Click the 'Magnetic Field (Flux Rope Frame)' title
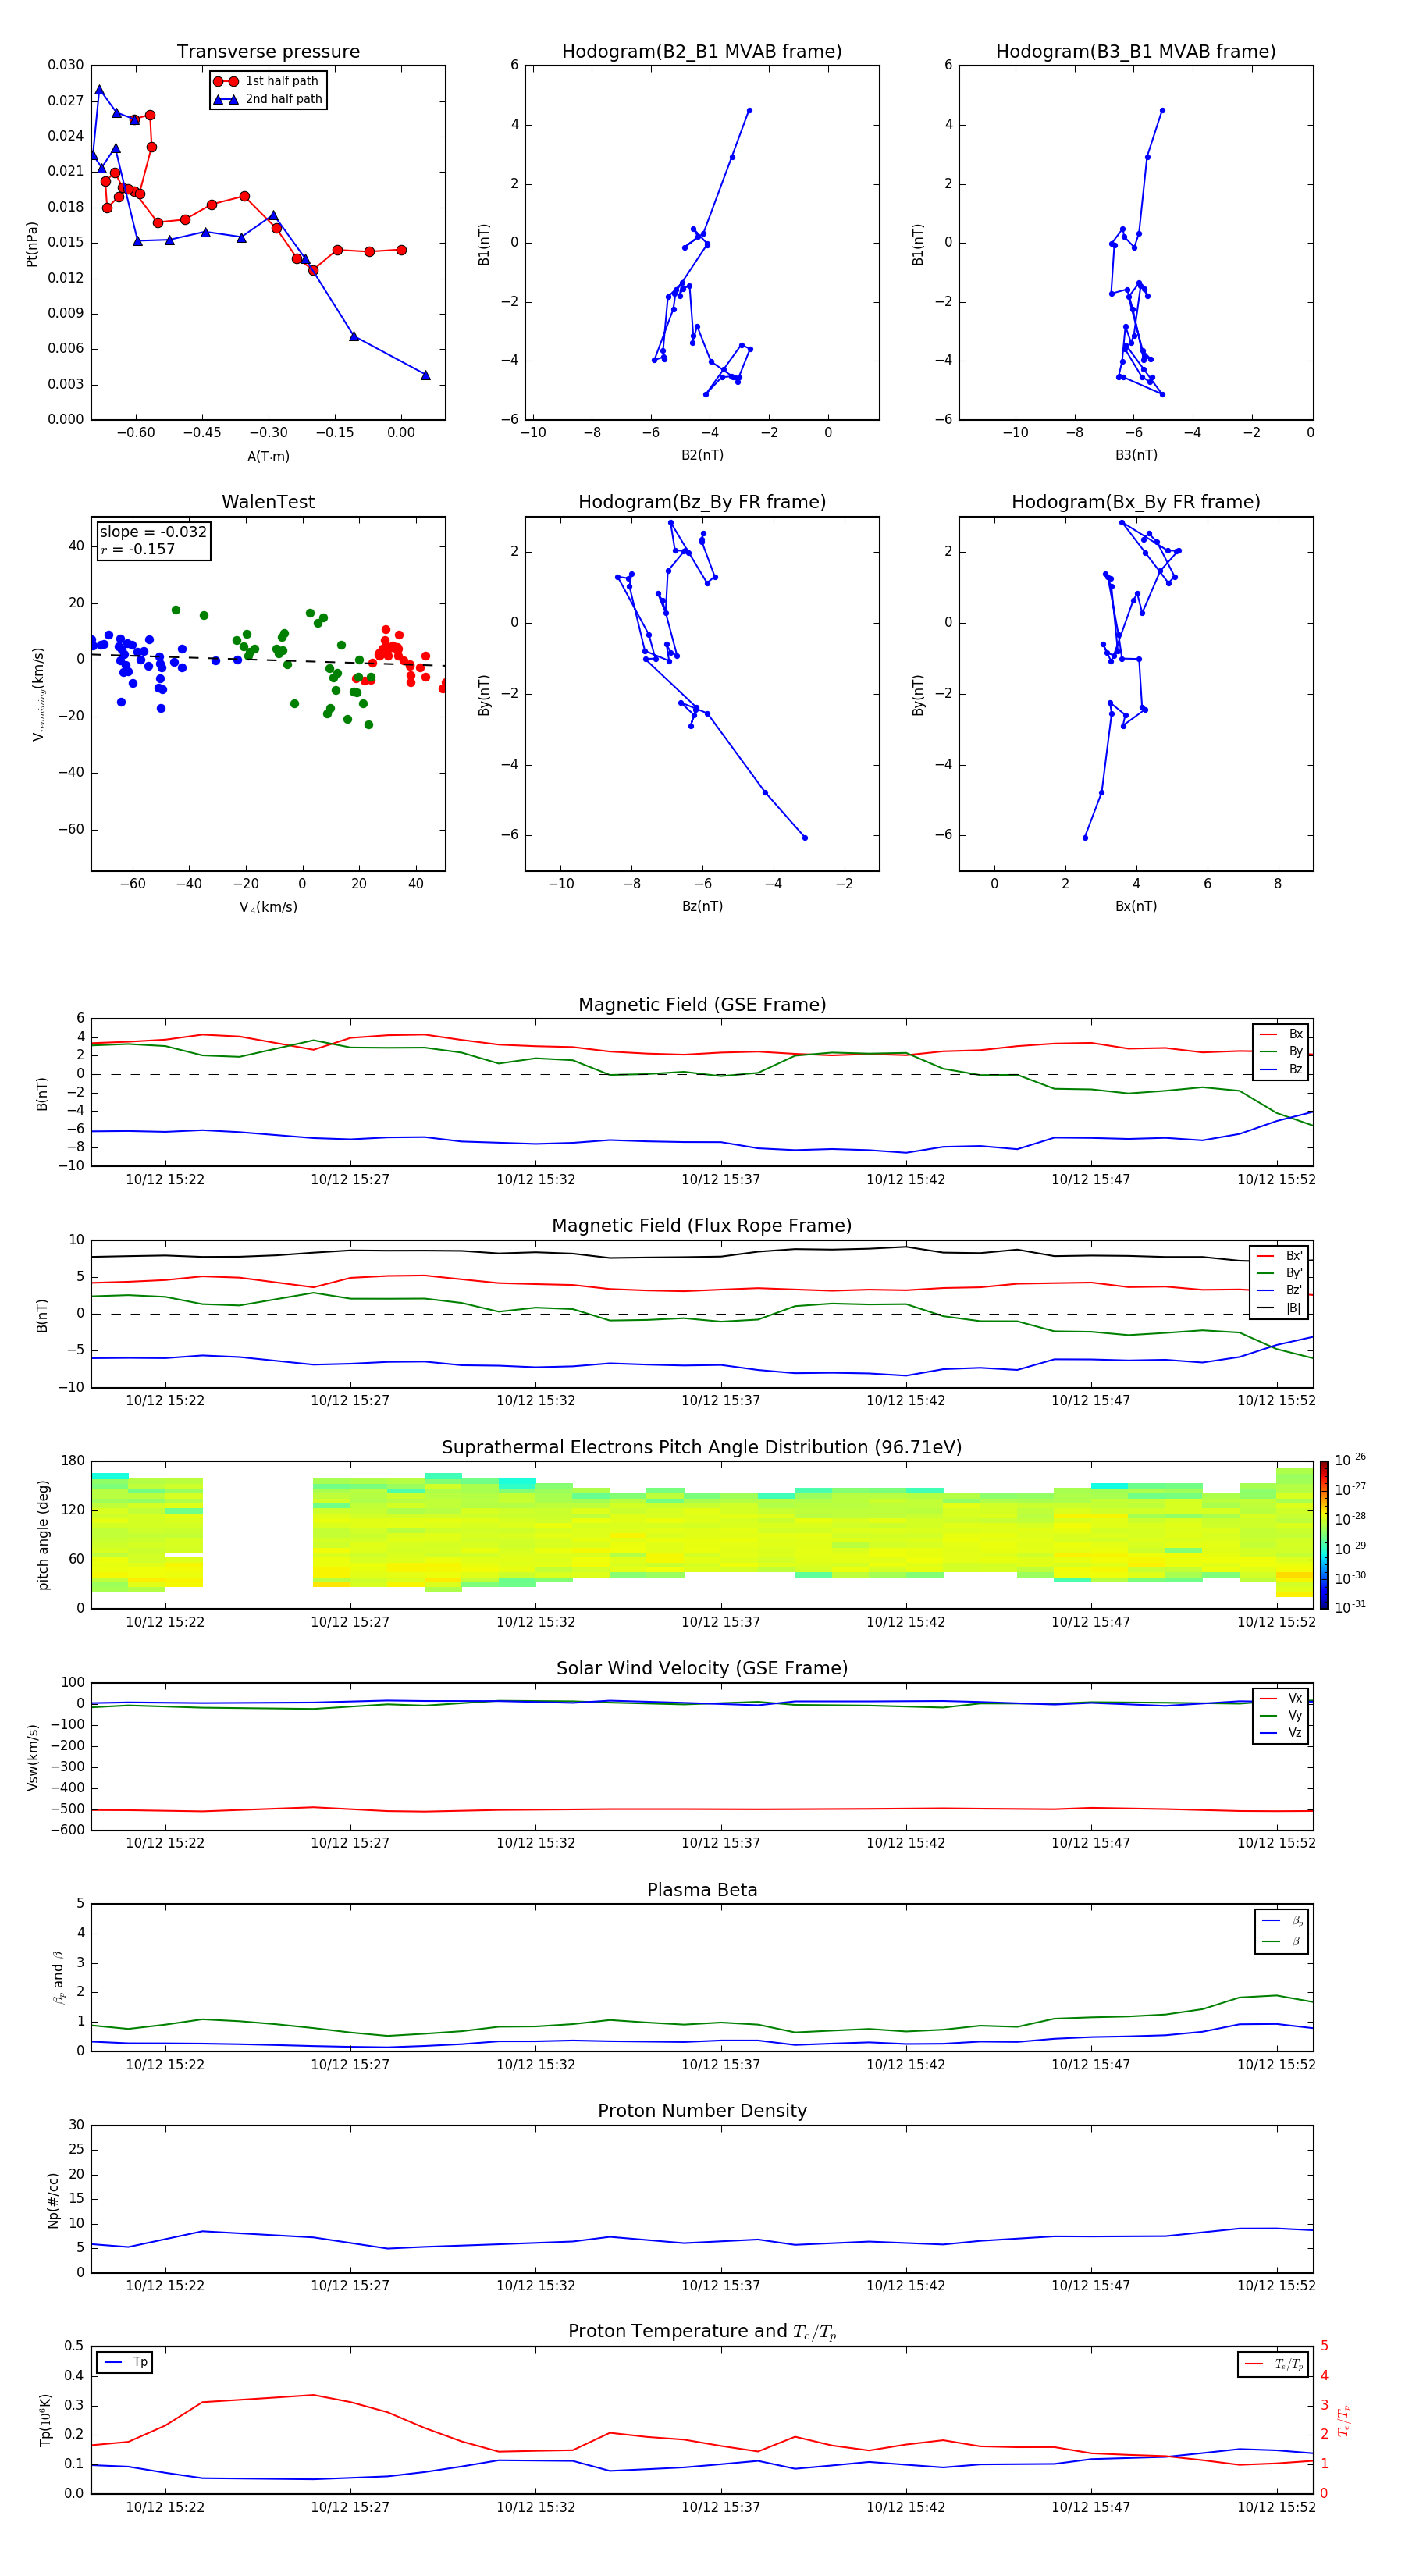 tap(702, 1226)
